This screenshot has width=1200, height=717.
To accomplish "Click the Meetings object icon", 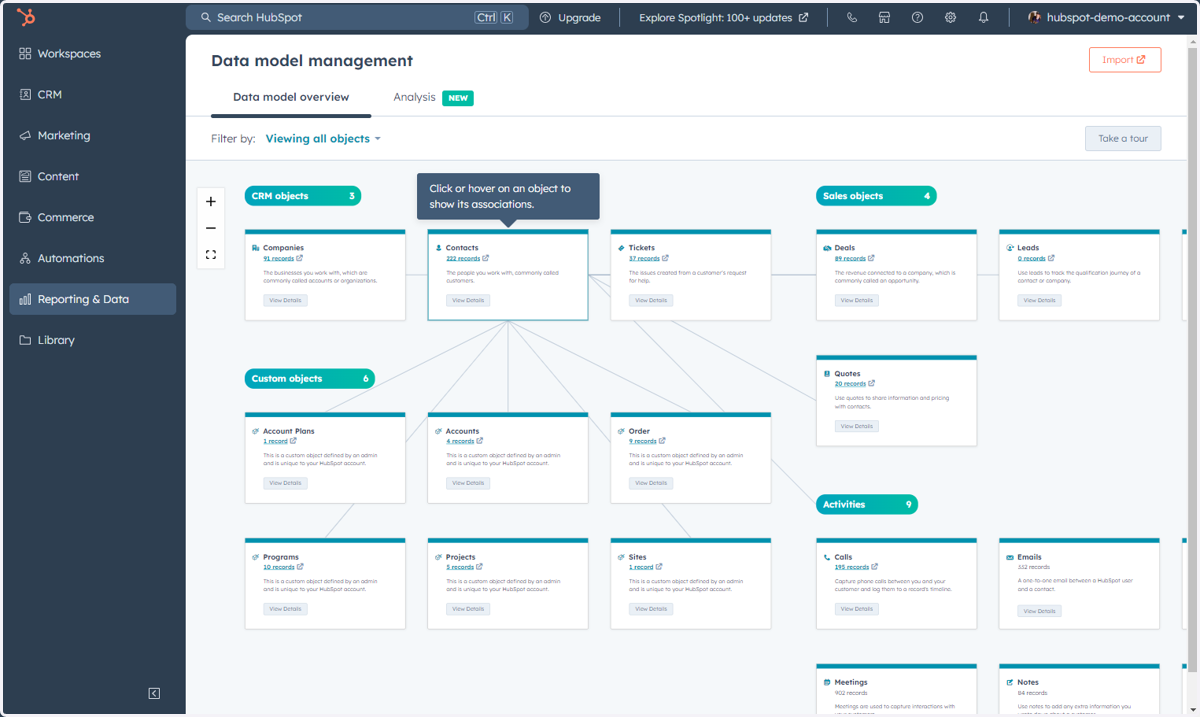I will 827,683.
